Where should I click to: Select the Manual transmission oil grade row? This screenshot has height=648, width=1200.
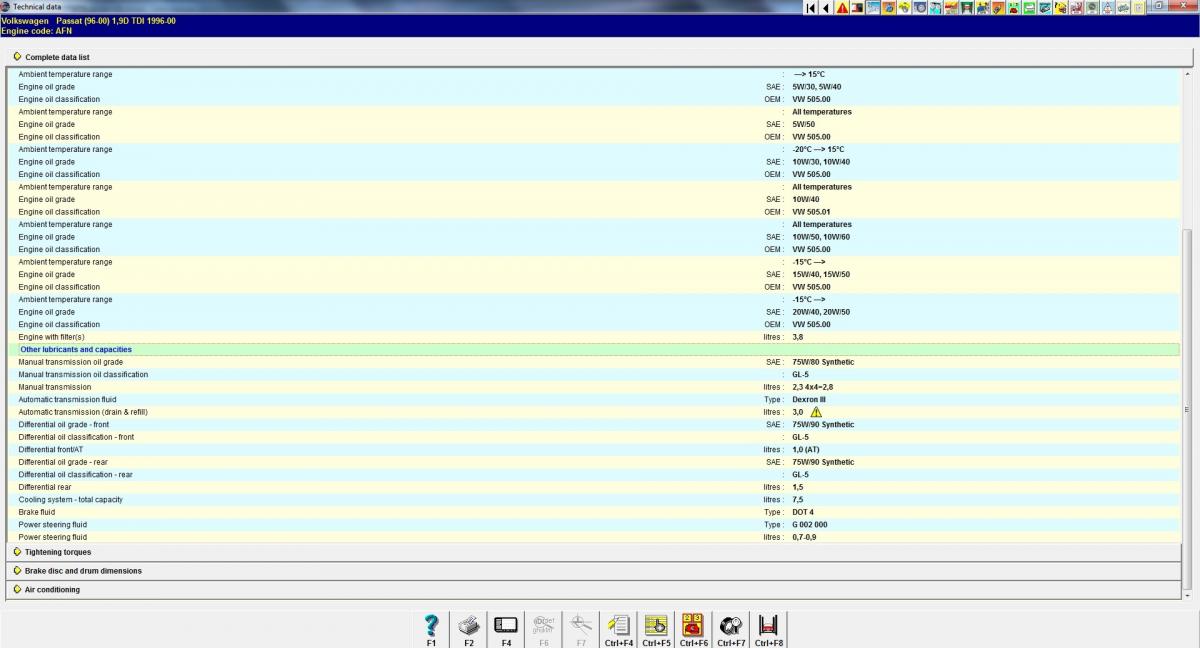(x=593, y=362)
